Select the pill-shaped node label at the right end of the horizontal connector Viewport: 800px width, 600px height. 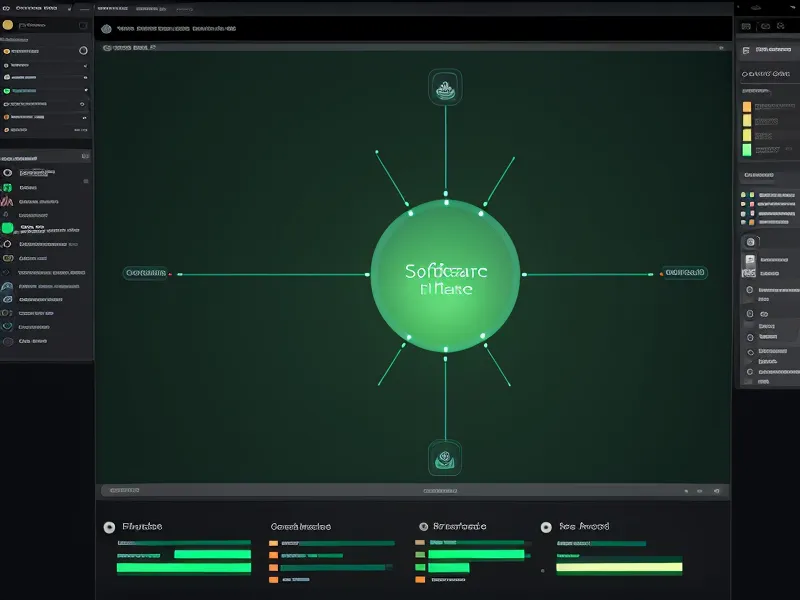pyautogui.click(x=685, y=272)
